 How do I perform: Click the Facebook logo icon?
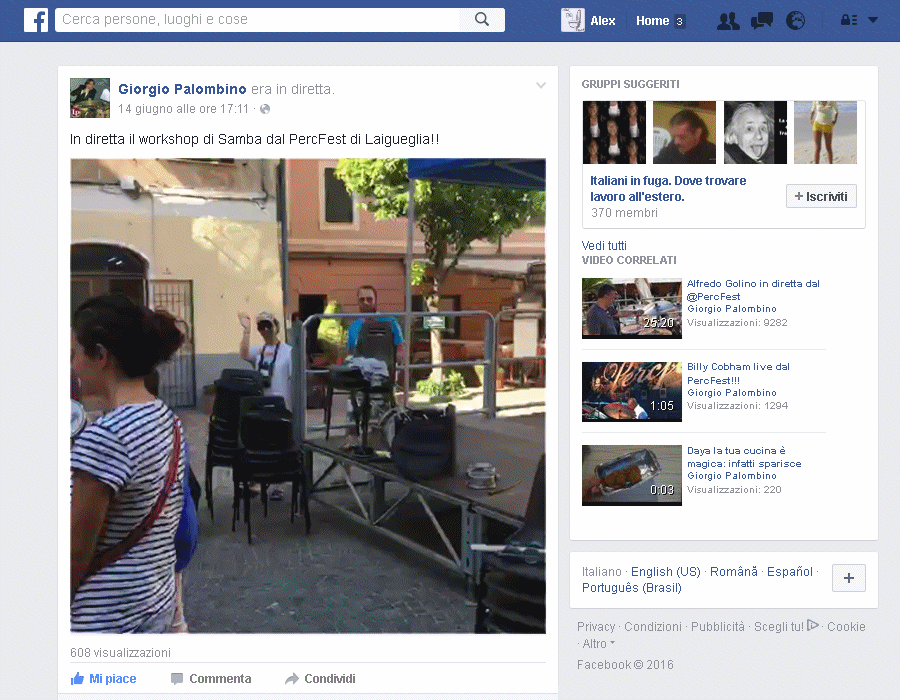click(36, 20)
